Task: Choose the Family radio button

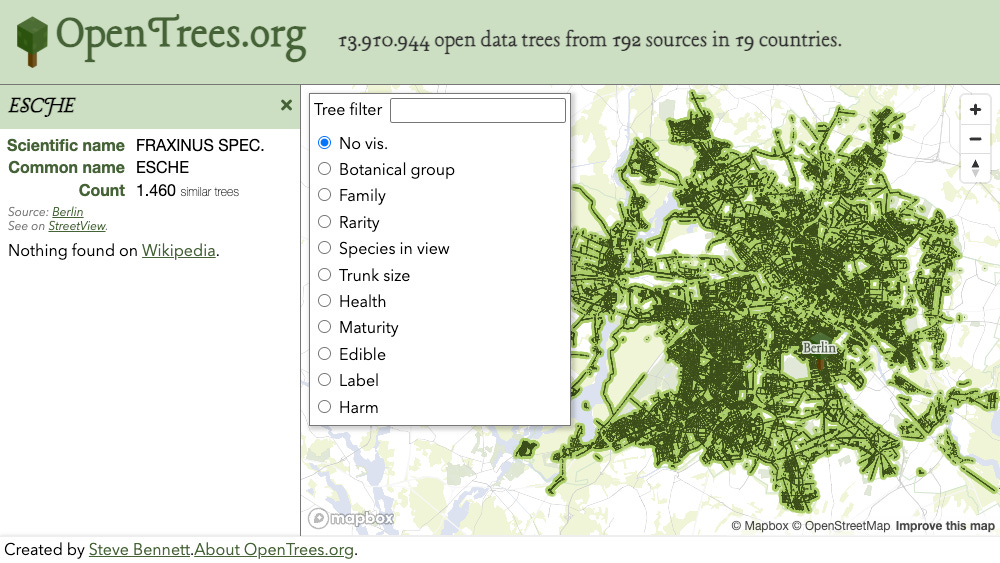Action: pos(325,195)
